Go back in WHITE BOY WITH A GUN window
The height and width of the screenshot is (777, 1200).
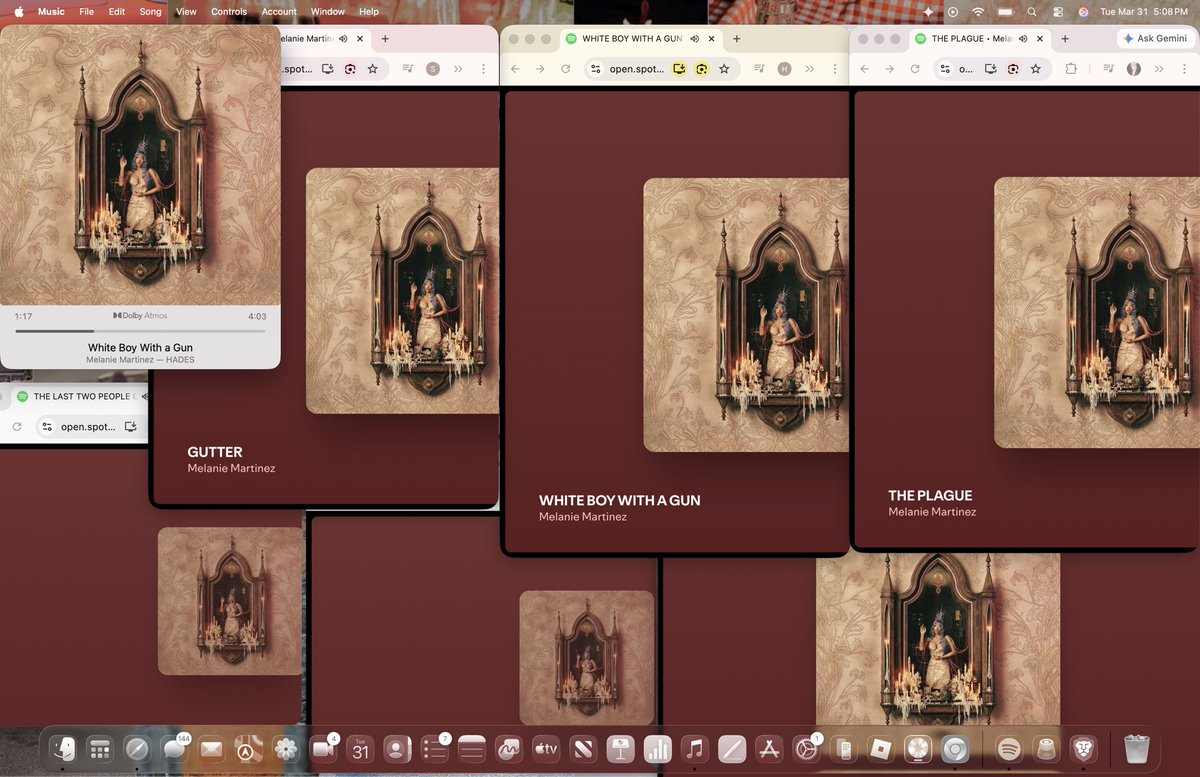pos(516,69)
